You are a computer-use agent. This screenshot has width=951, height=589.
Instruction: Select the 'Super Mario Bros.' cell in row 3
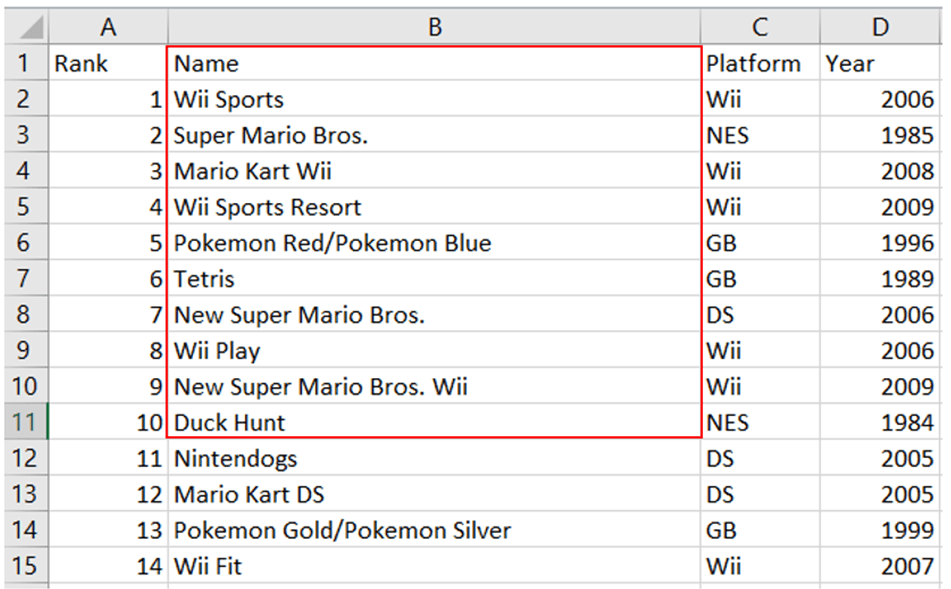click(434, 135)
